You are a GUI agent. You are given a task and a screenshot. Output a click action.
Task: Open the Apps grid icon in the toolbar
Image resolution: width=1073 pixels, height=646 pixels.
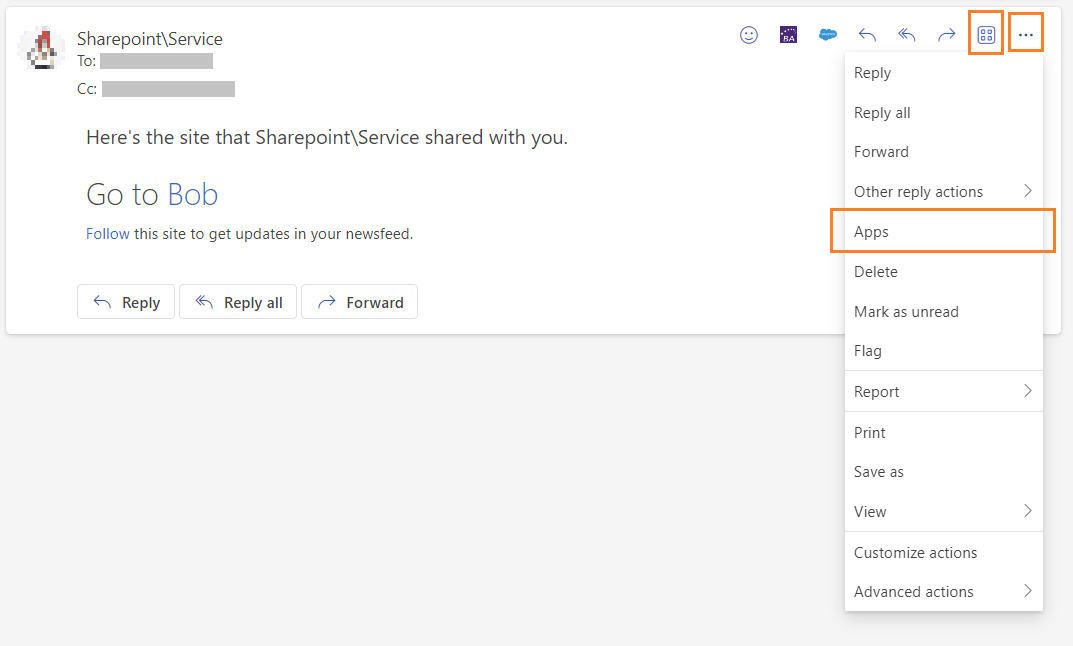pos(986,35)
